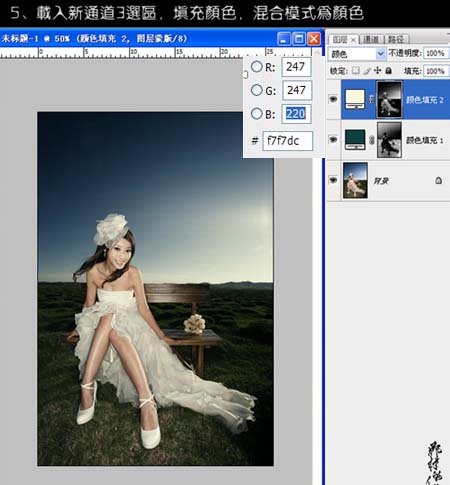The image size is (450, 485).
Task: Click mask link icon on 颜色填充 2
Action: pos(372,99)
